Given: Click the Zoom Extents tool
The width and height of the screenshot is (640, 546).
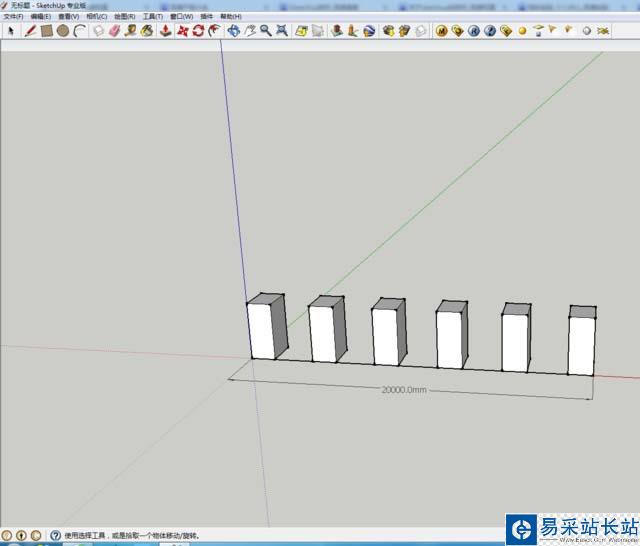Looking at the screenshot, I should click(x=282, y=31).
